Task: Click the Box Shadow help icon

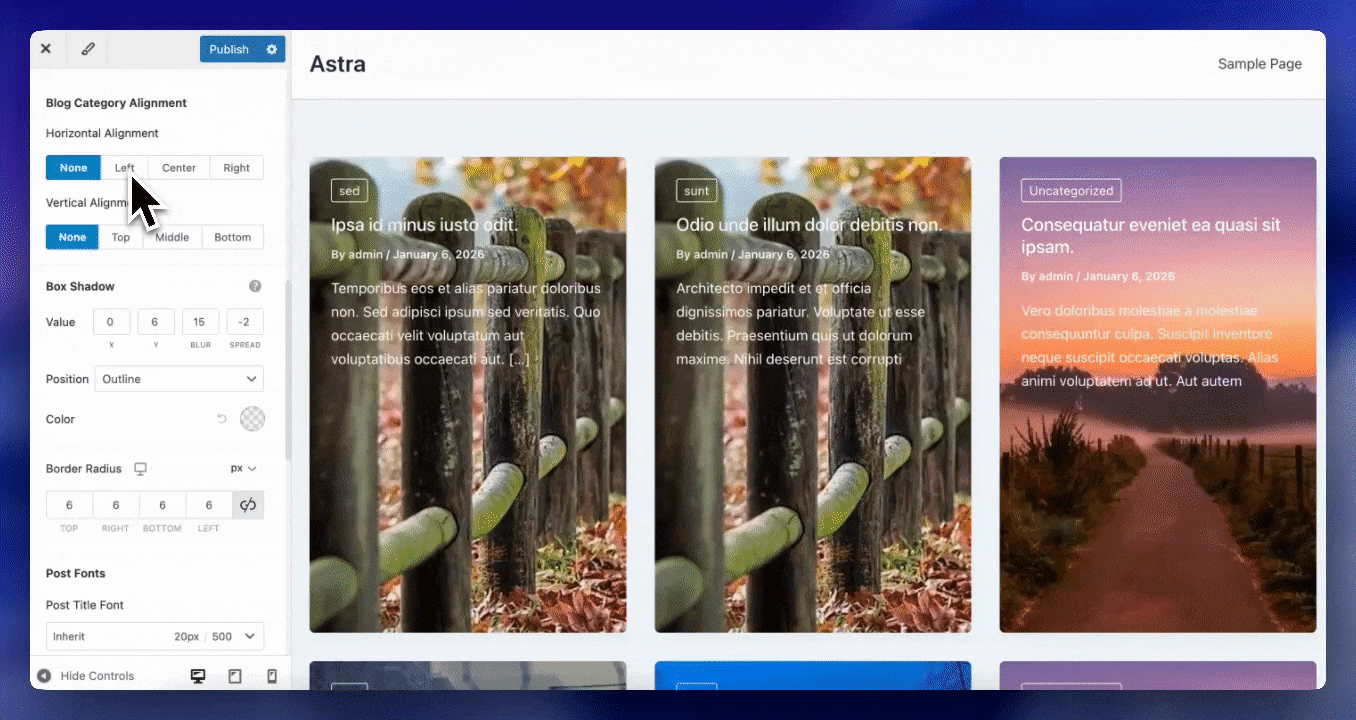Action: [x=255, y=286]
